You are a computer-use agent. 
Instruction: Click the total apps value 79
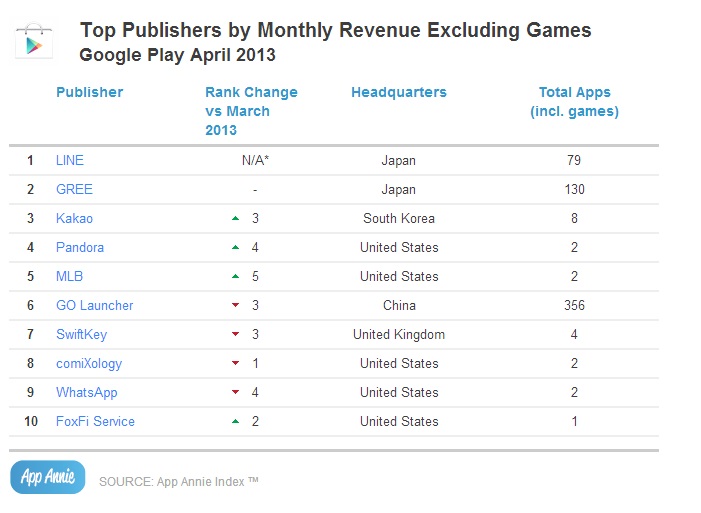(x=574, y=160)
